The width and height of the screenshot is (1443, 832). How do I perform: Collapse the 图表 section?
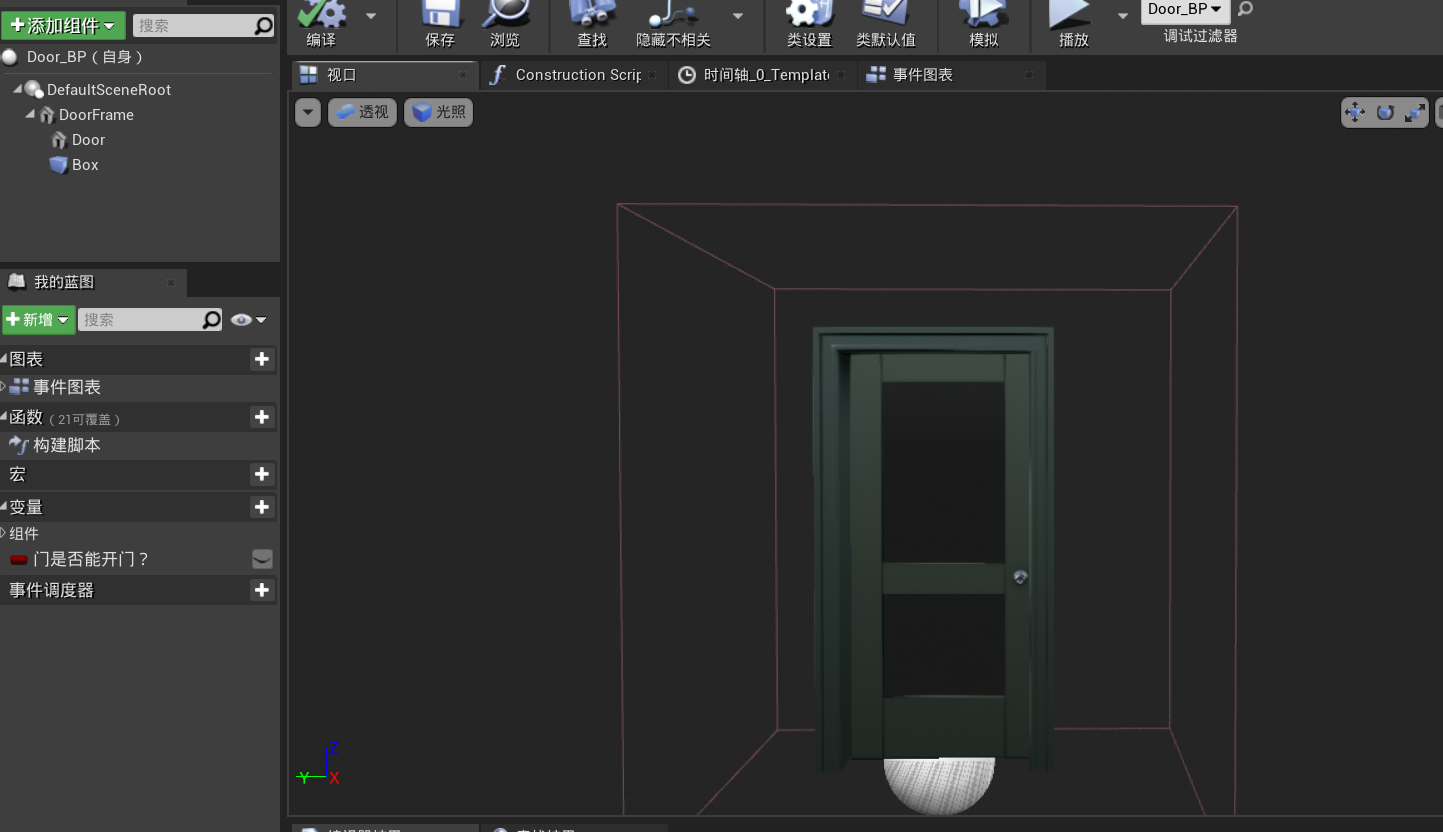pyautogui.click(x=4, y=358)
